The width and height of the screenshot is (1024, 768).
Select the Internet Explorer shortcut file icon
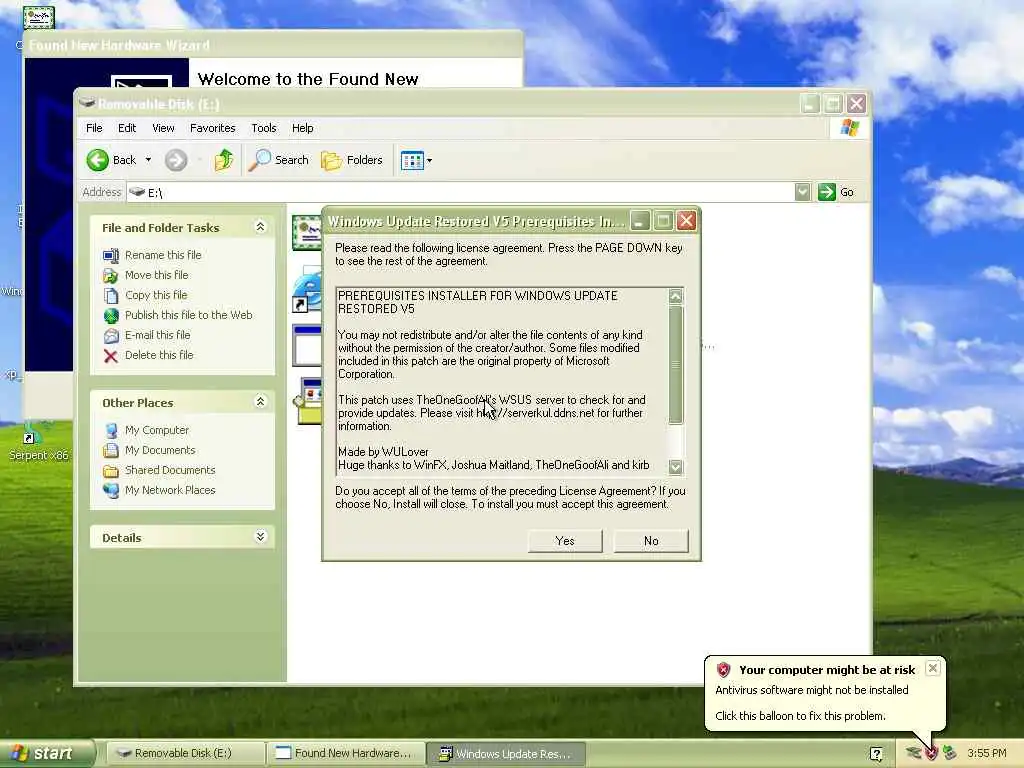tap(307, 291)
